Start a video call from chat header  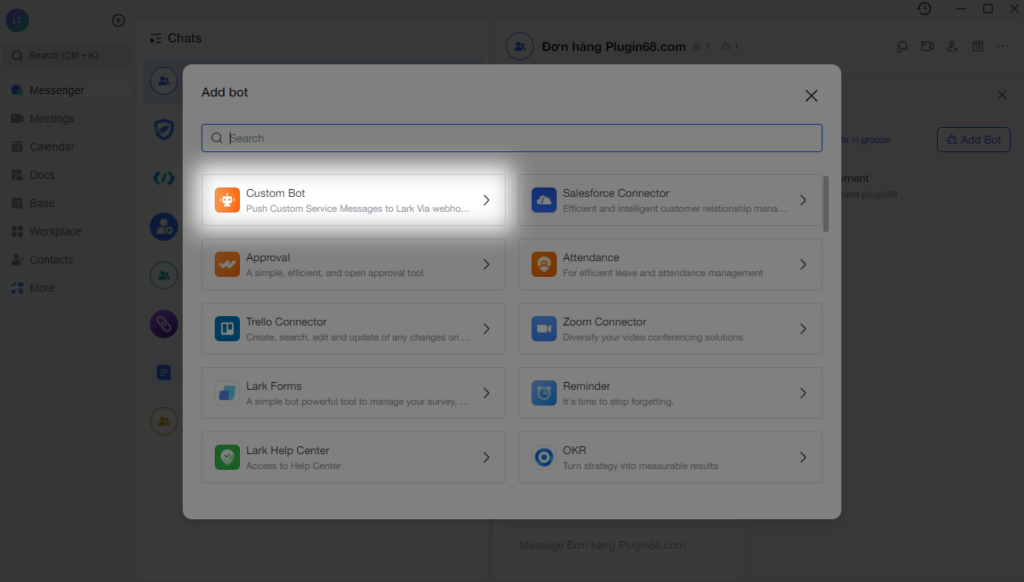(927, 46)
